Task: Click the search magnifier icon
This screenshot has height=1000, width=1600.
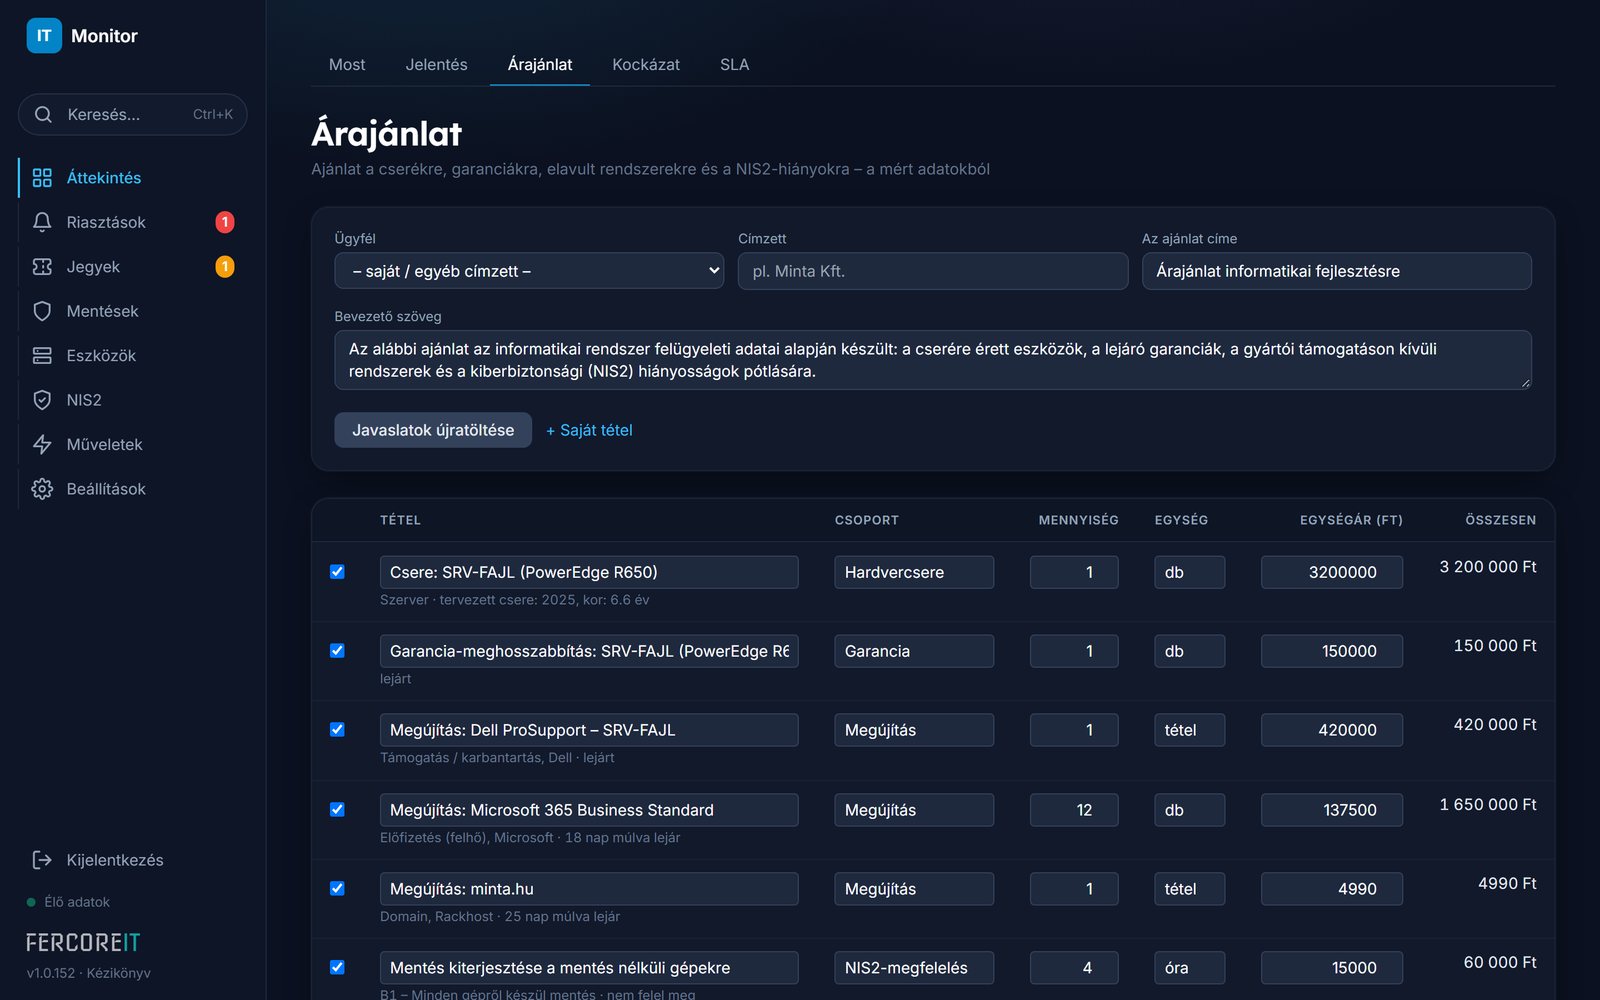Action: click(x=43, y=115)
